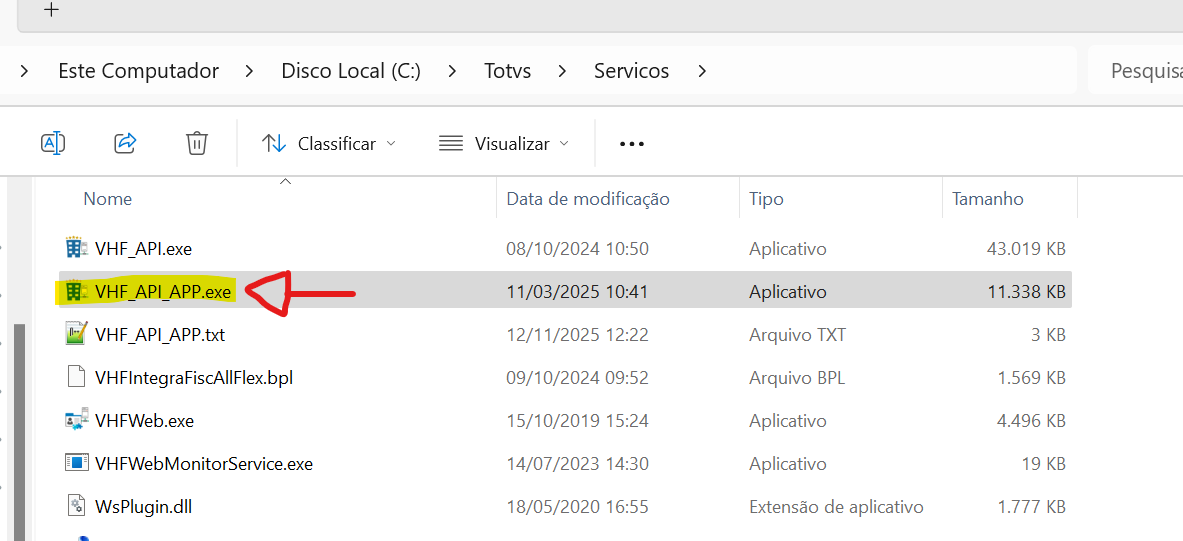
Task: Go to Este Computador in breadcrumb
Action: 139,71
